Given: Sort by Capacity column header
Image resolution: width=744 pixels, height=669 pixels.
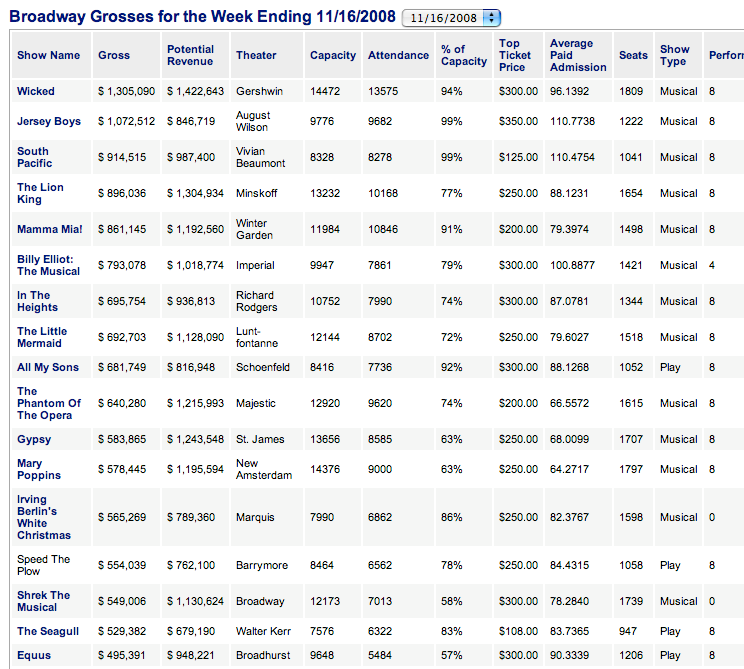Looking at the screenshot, I should [333, 56].
